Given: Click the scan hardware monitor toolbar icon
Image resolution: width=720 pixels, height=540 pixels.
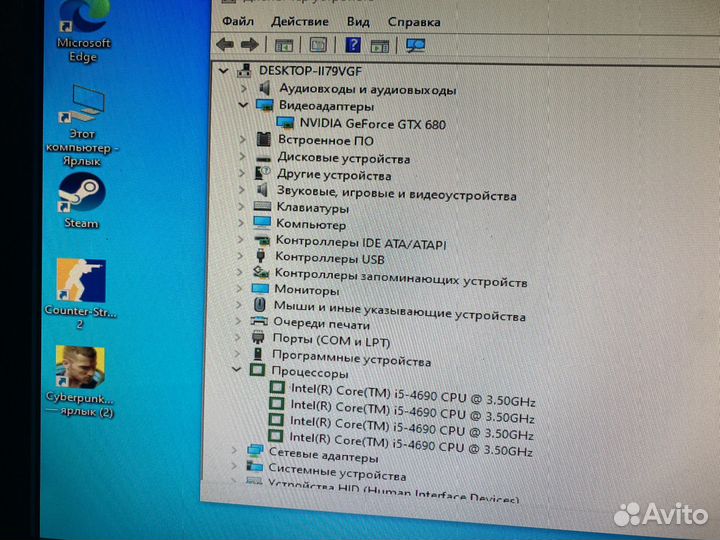Looking at the screenshot, I should click(416, 45).
